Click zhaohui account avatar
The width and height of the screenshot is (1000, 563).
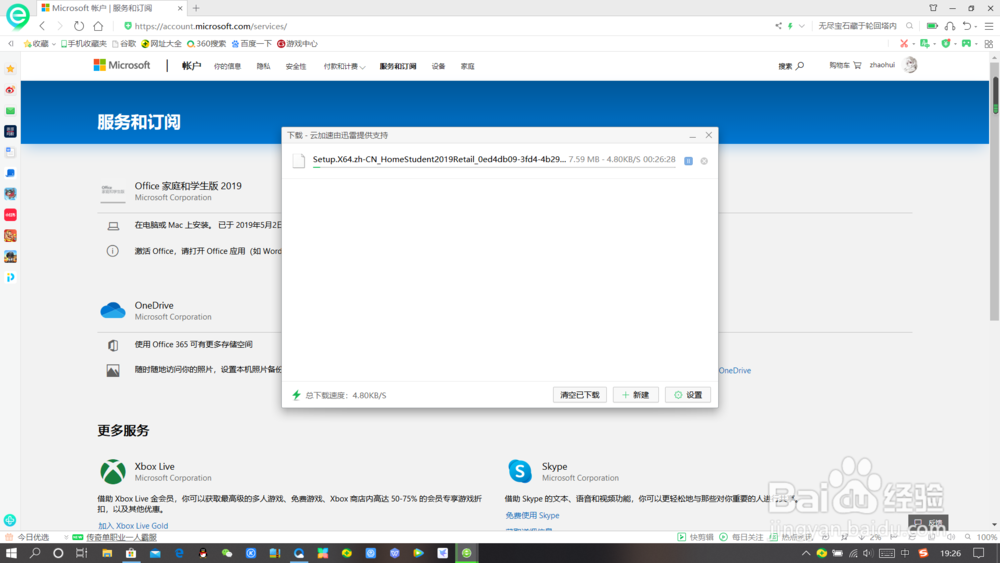[x=910, y=65]
